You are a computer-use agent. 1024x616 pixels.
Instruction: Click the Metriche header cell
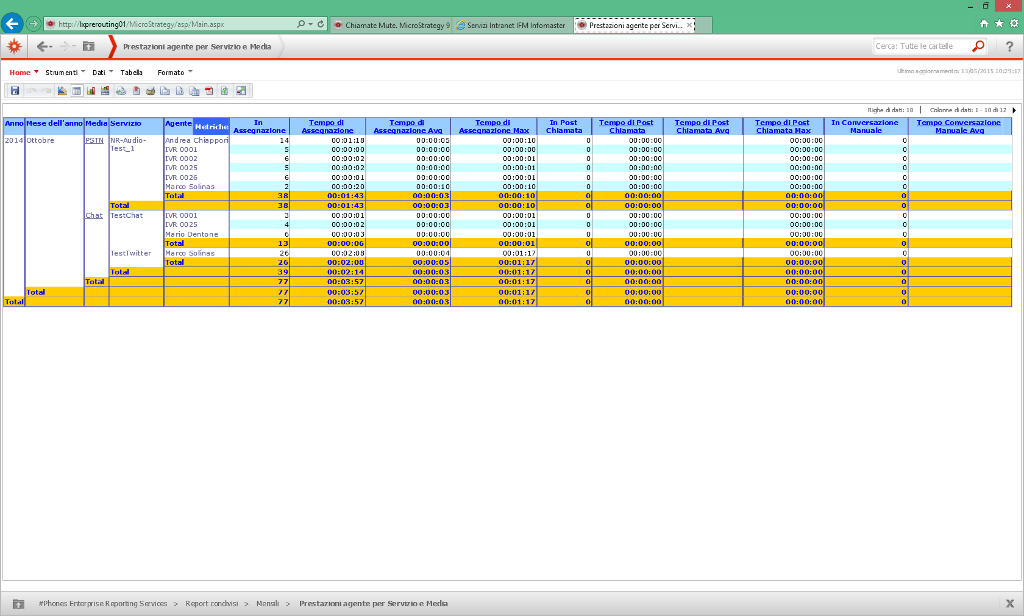(212, 127)
